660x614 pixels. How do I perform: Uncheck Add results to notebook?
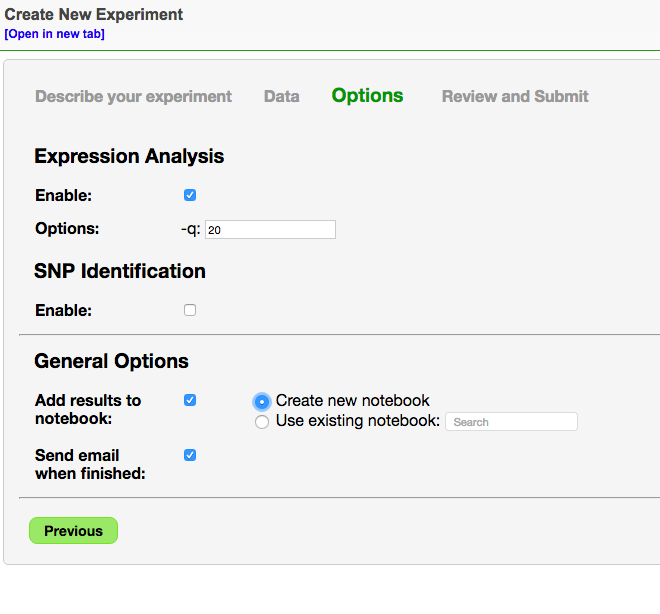[190, 400]
